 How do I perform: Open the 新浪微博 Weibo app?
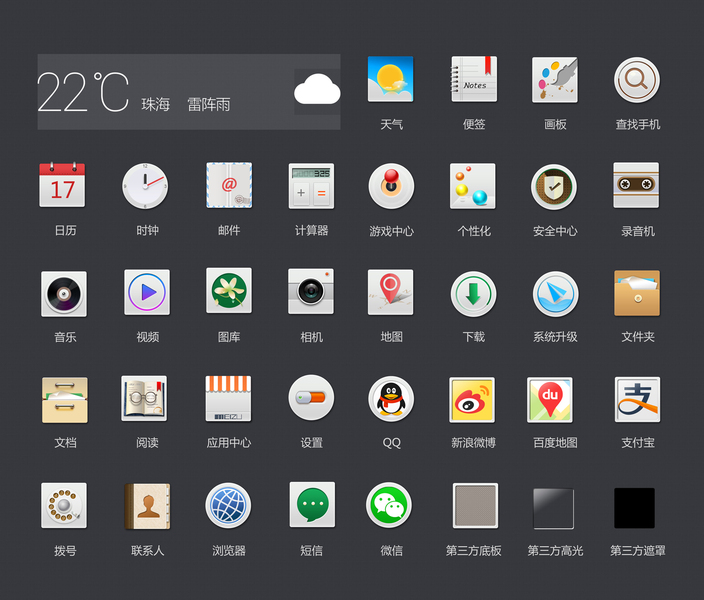pyautogui.click(x=472, y=400)
